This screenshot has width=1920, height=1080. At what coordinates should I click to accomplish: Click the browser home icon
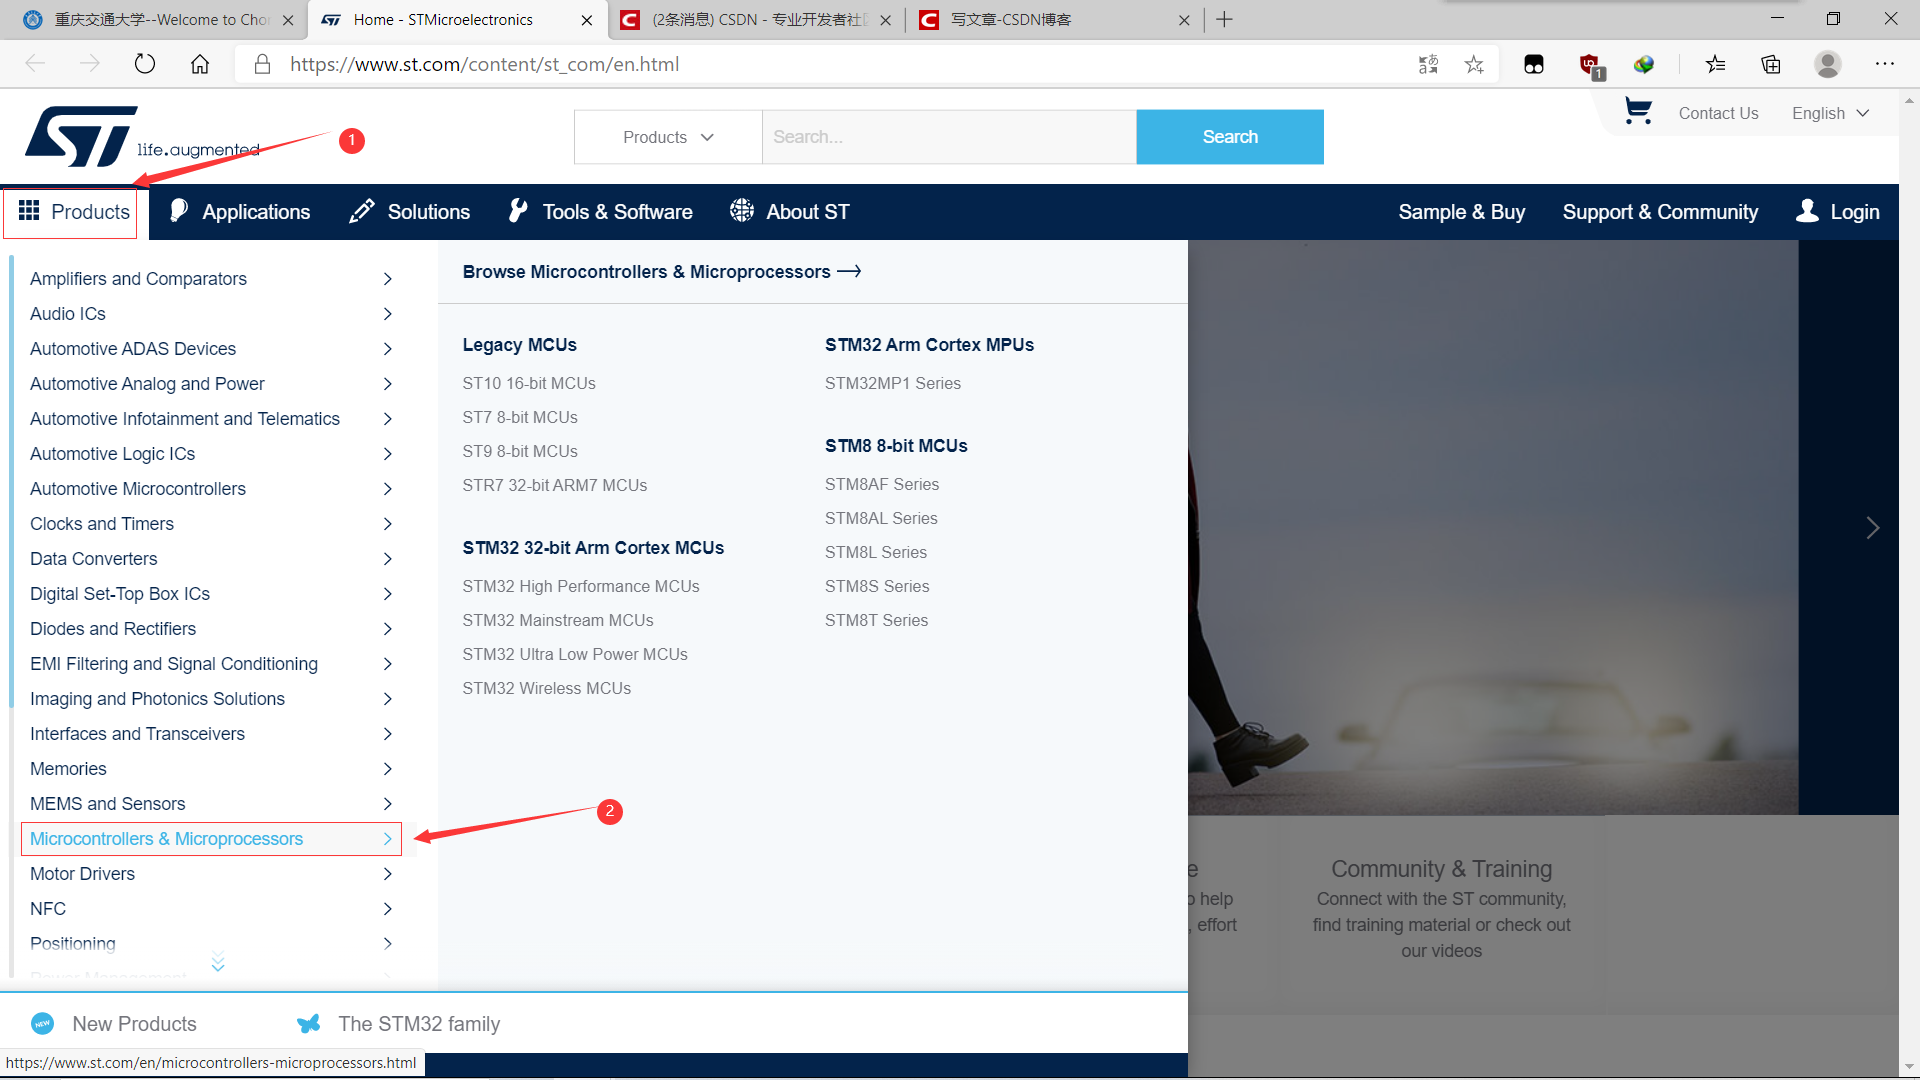click(x=200, y=64)
